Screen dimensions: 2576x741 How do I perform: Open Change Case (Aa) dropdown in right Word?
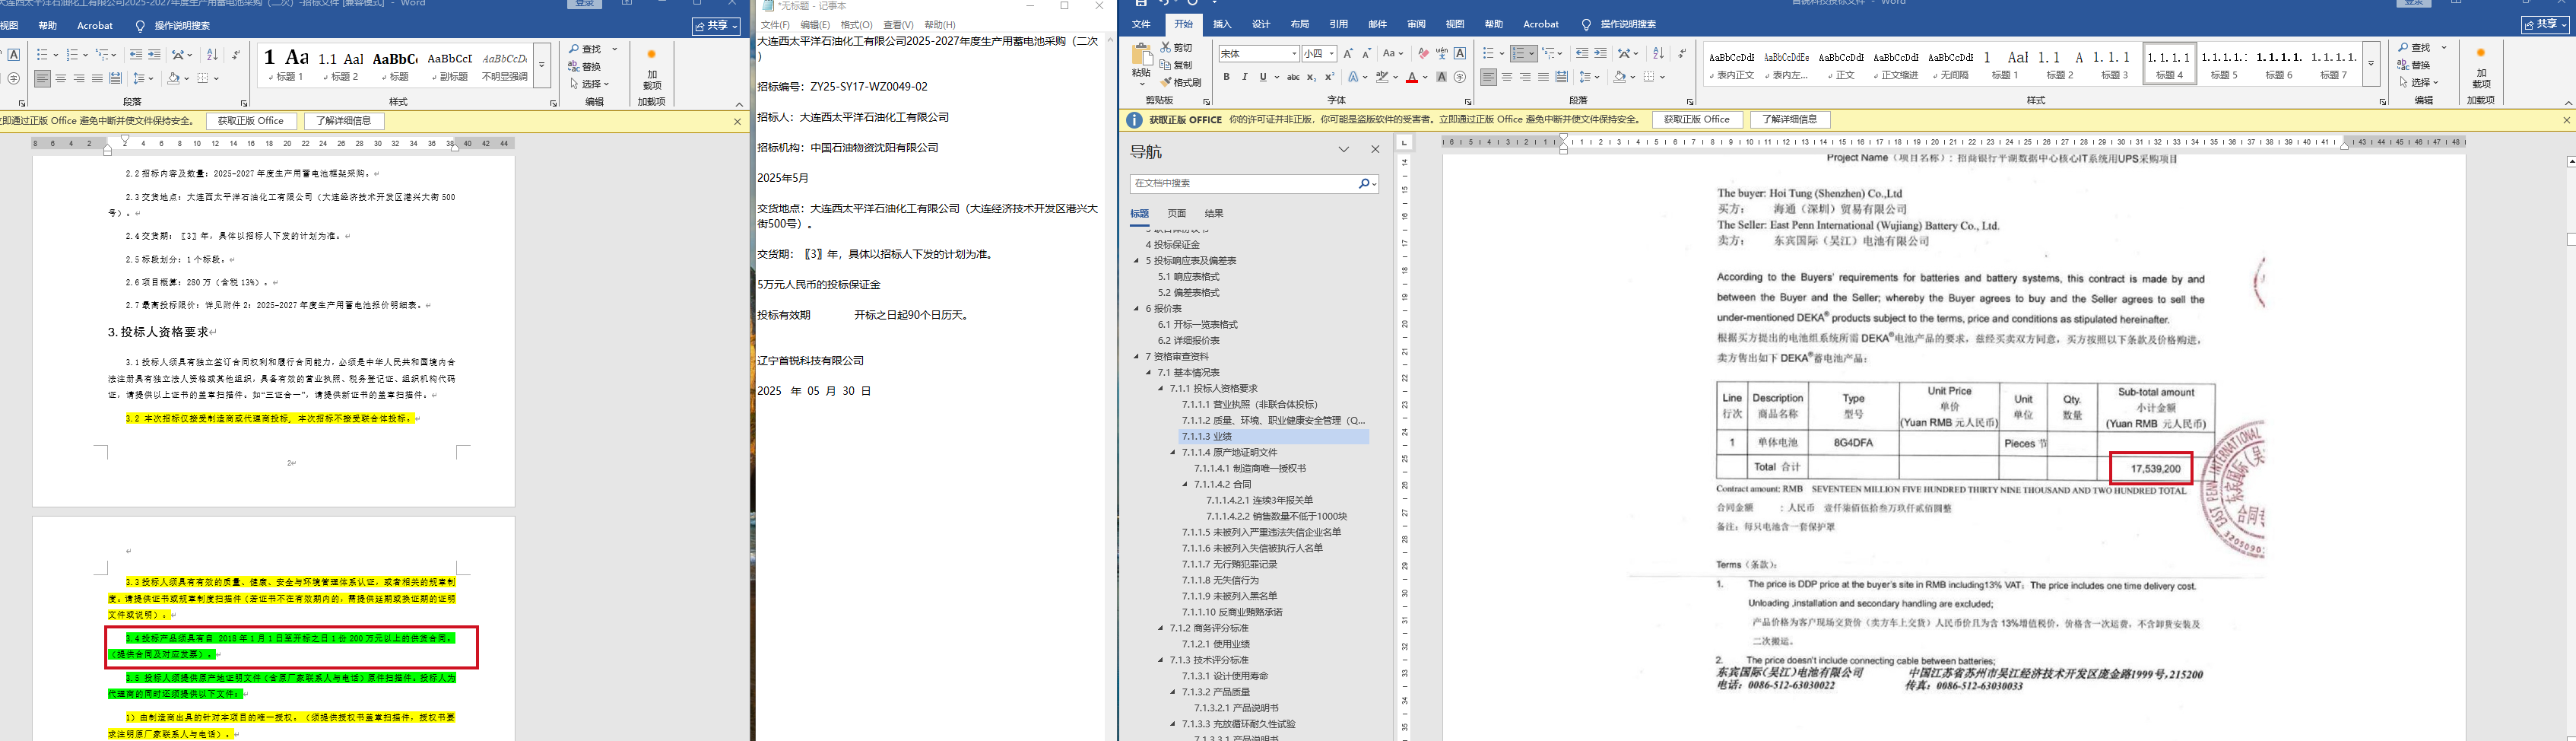(x=1392, y=53)
